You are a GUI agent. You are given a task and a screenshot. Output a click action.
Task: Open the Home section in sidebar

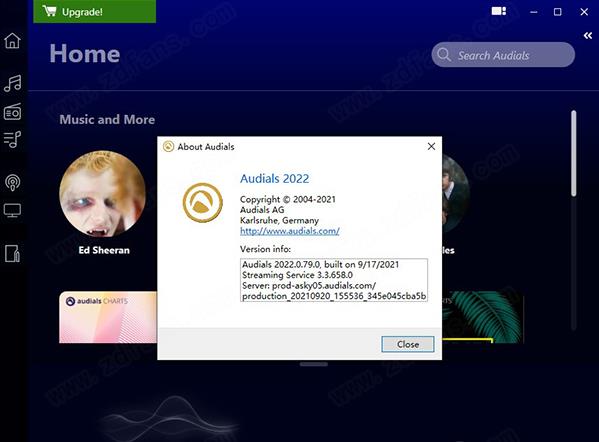tap(12, 40)
